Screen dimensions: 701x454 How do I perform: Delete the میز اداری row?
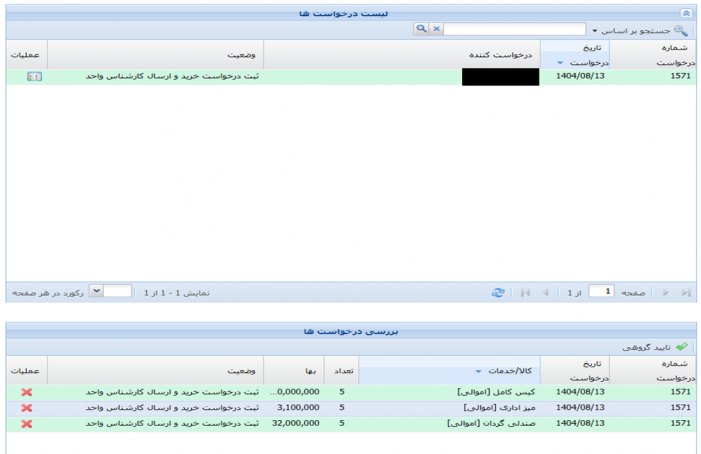click(x=26, y=408)
